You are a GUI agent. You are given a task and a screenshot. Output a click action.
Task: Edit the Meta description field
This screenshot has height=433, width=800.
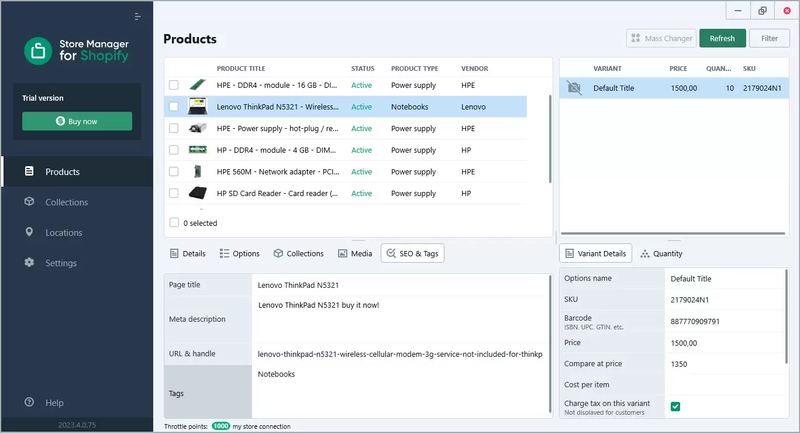click(x=401, y=319)
